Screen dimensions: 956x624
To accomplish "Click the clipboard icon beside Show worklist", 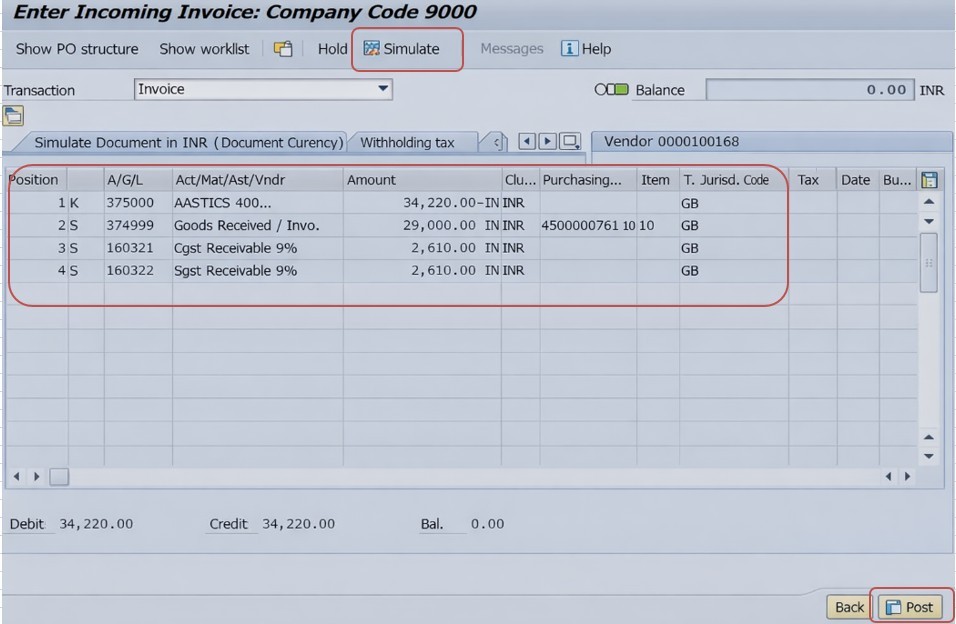I will pyautogui.click(x=284, y=49).
